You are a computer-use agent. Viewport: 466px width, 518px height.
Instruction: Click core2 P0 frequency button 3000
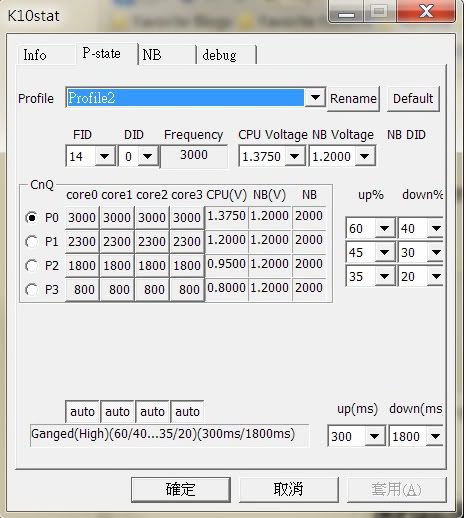click(x=152, y=218)
